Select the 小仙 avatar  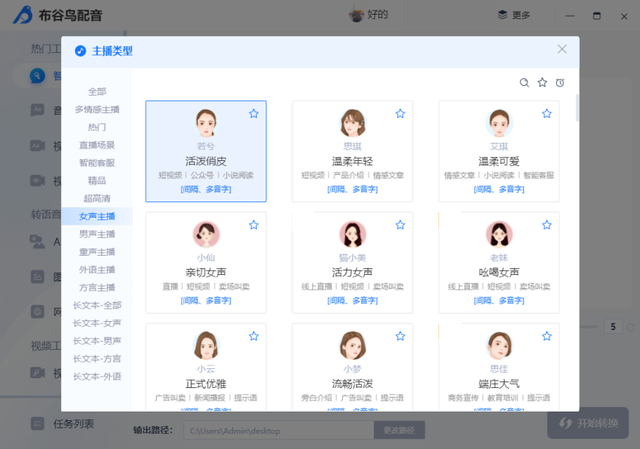(206, 234)
